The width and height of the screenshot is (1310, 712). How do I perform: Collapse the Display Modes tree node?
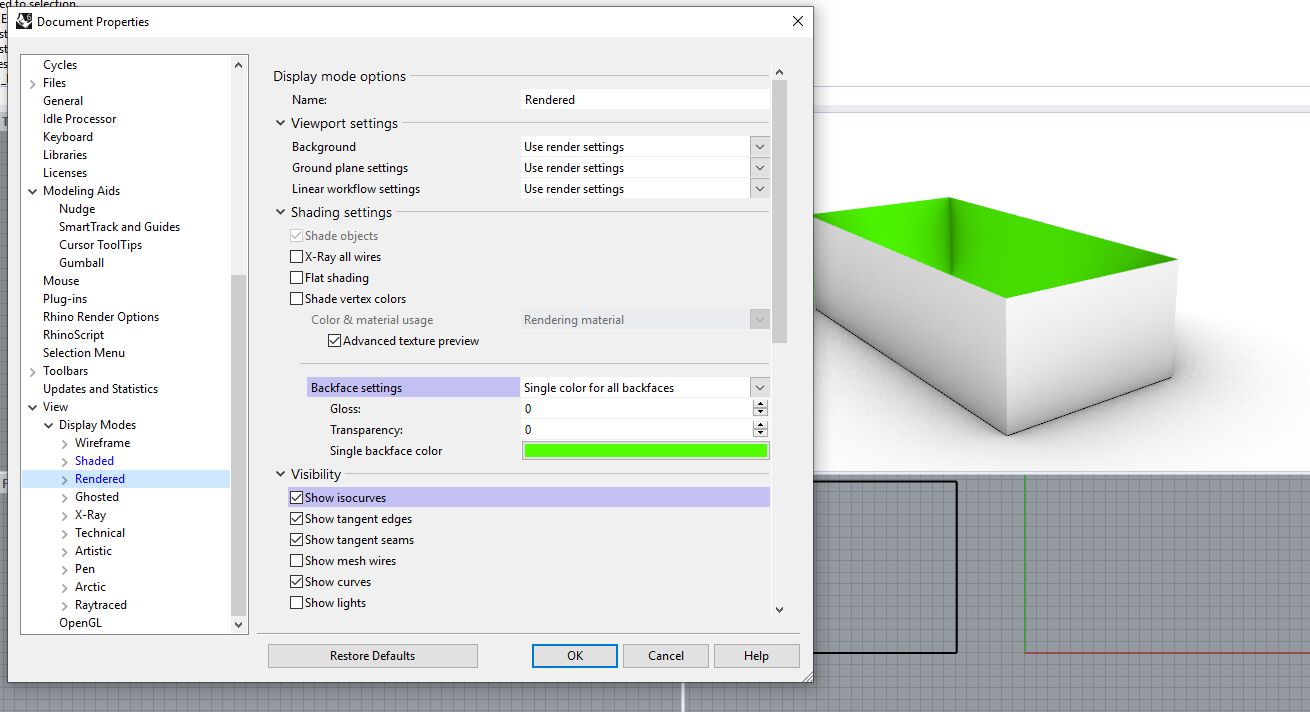(x=49, y=425)
